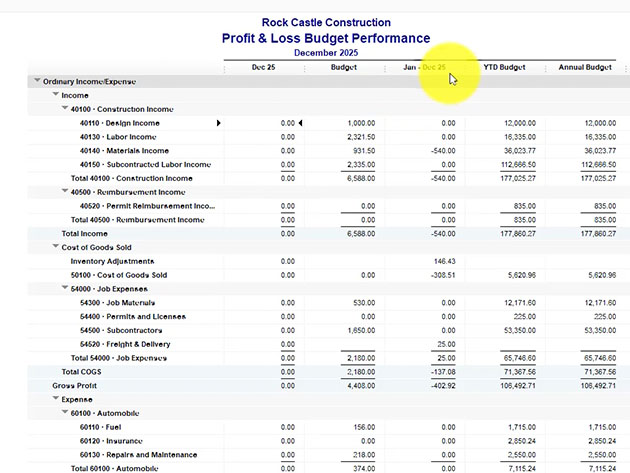Click the Annual Budget column header
The height and width of the screenshot is (473, 630).
(585, 68)
